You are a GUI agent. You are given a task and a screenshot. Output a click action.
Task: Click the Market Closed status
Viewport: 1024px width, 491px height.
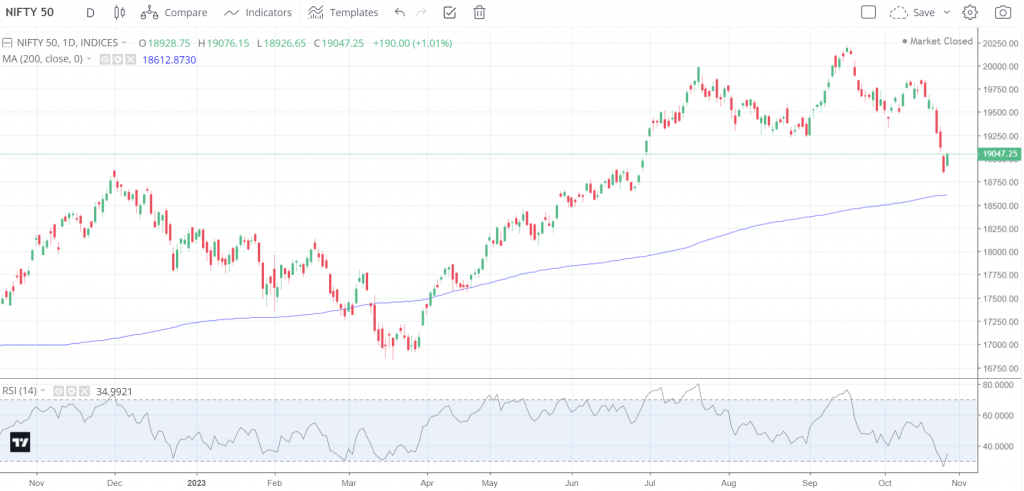[x=937, y=41]
